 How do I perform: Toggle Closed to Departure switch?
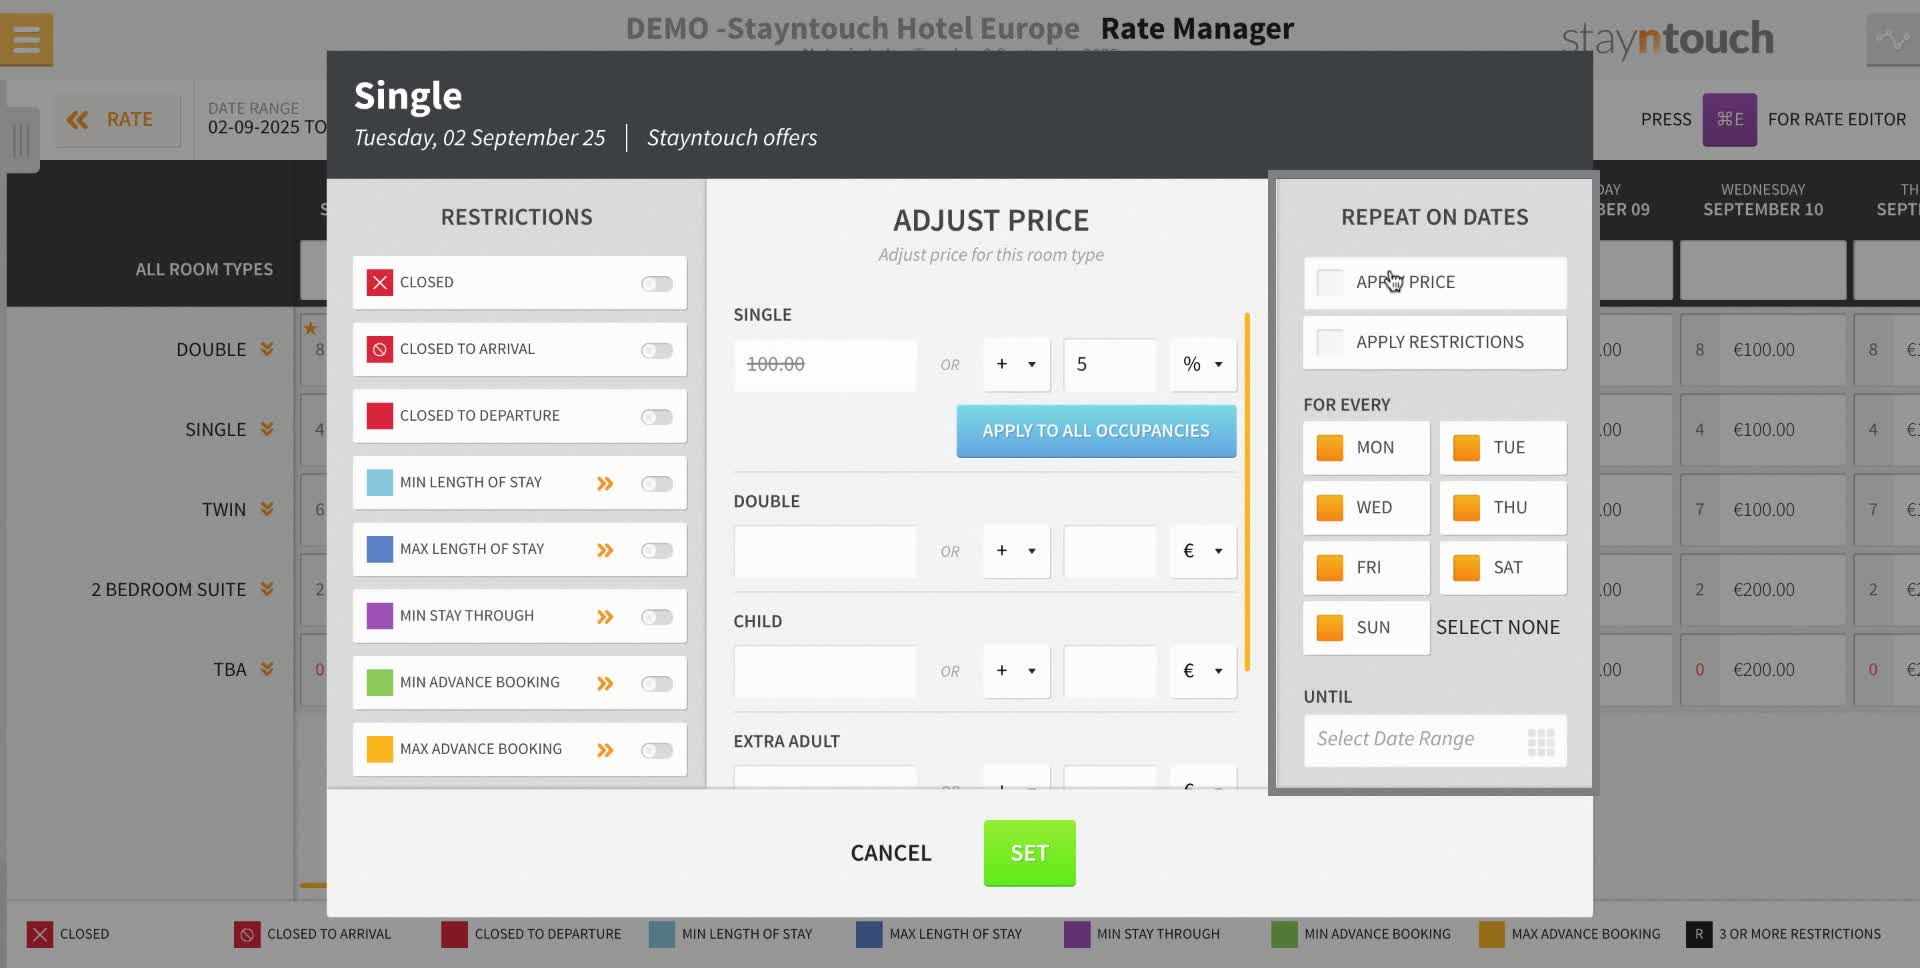[x=657, y=417]
